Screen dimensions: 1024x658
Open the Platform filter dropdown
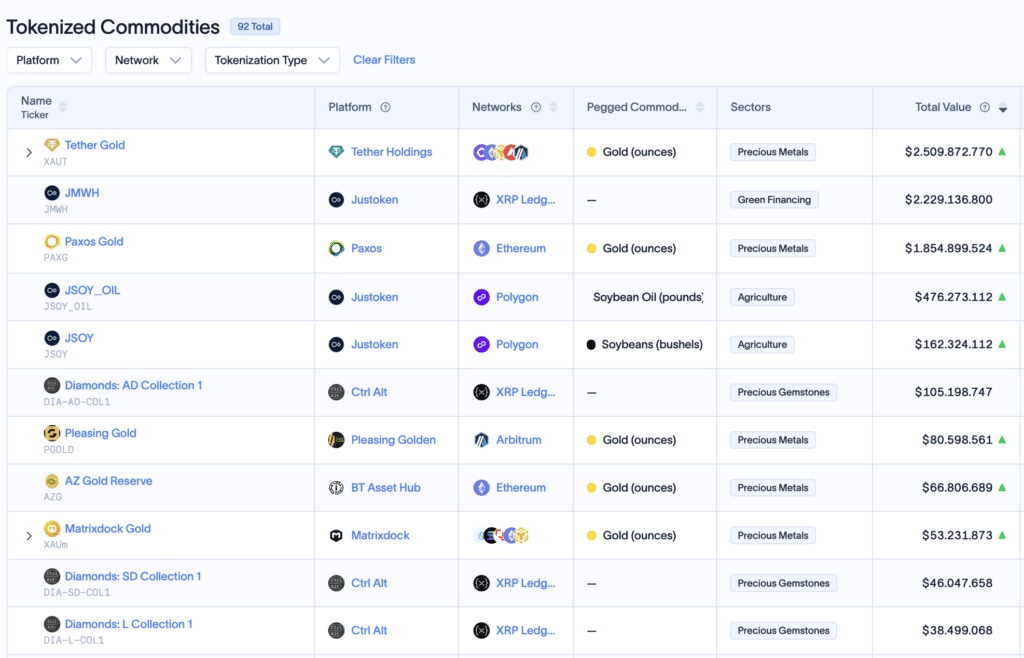[49, 60]
